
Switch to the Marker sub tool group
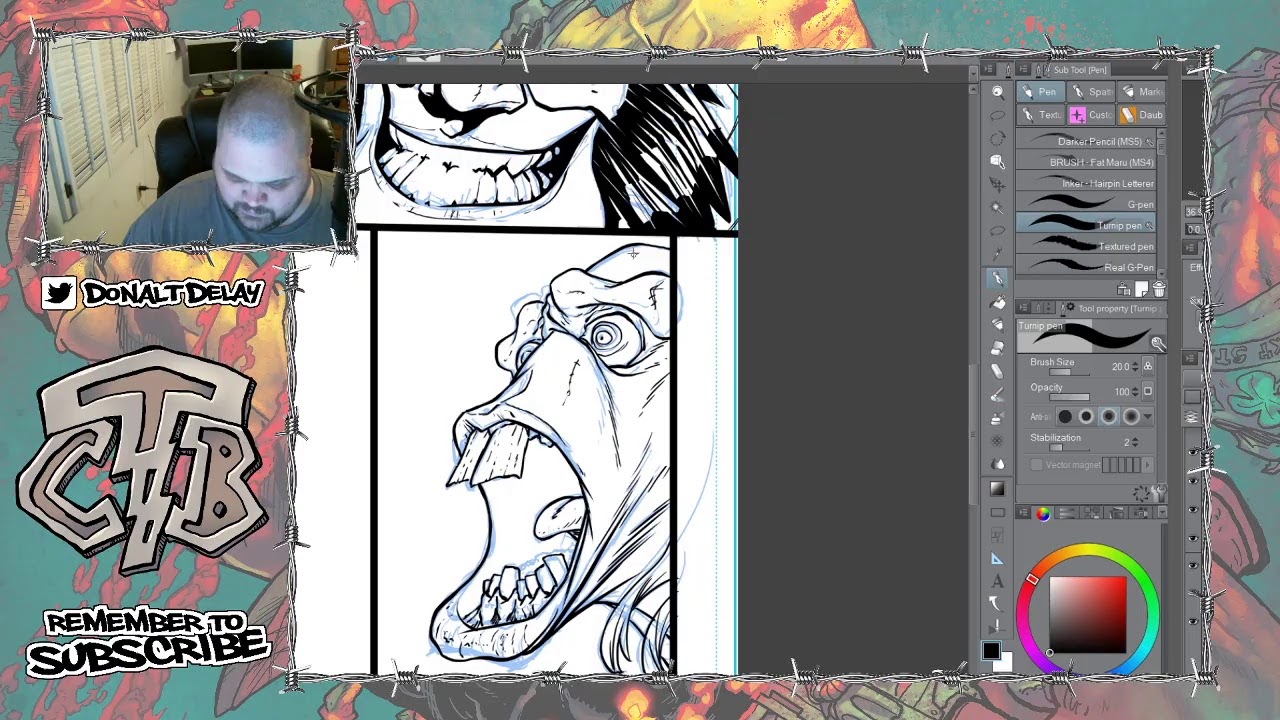[1140, 92]
